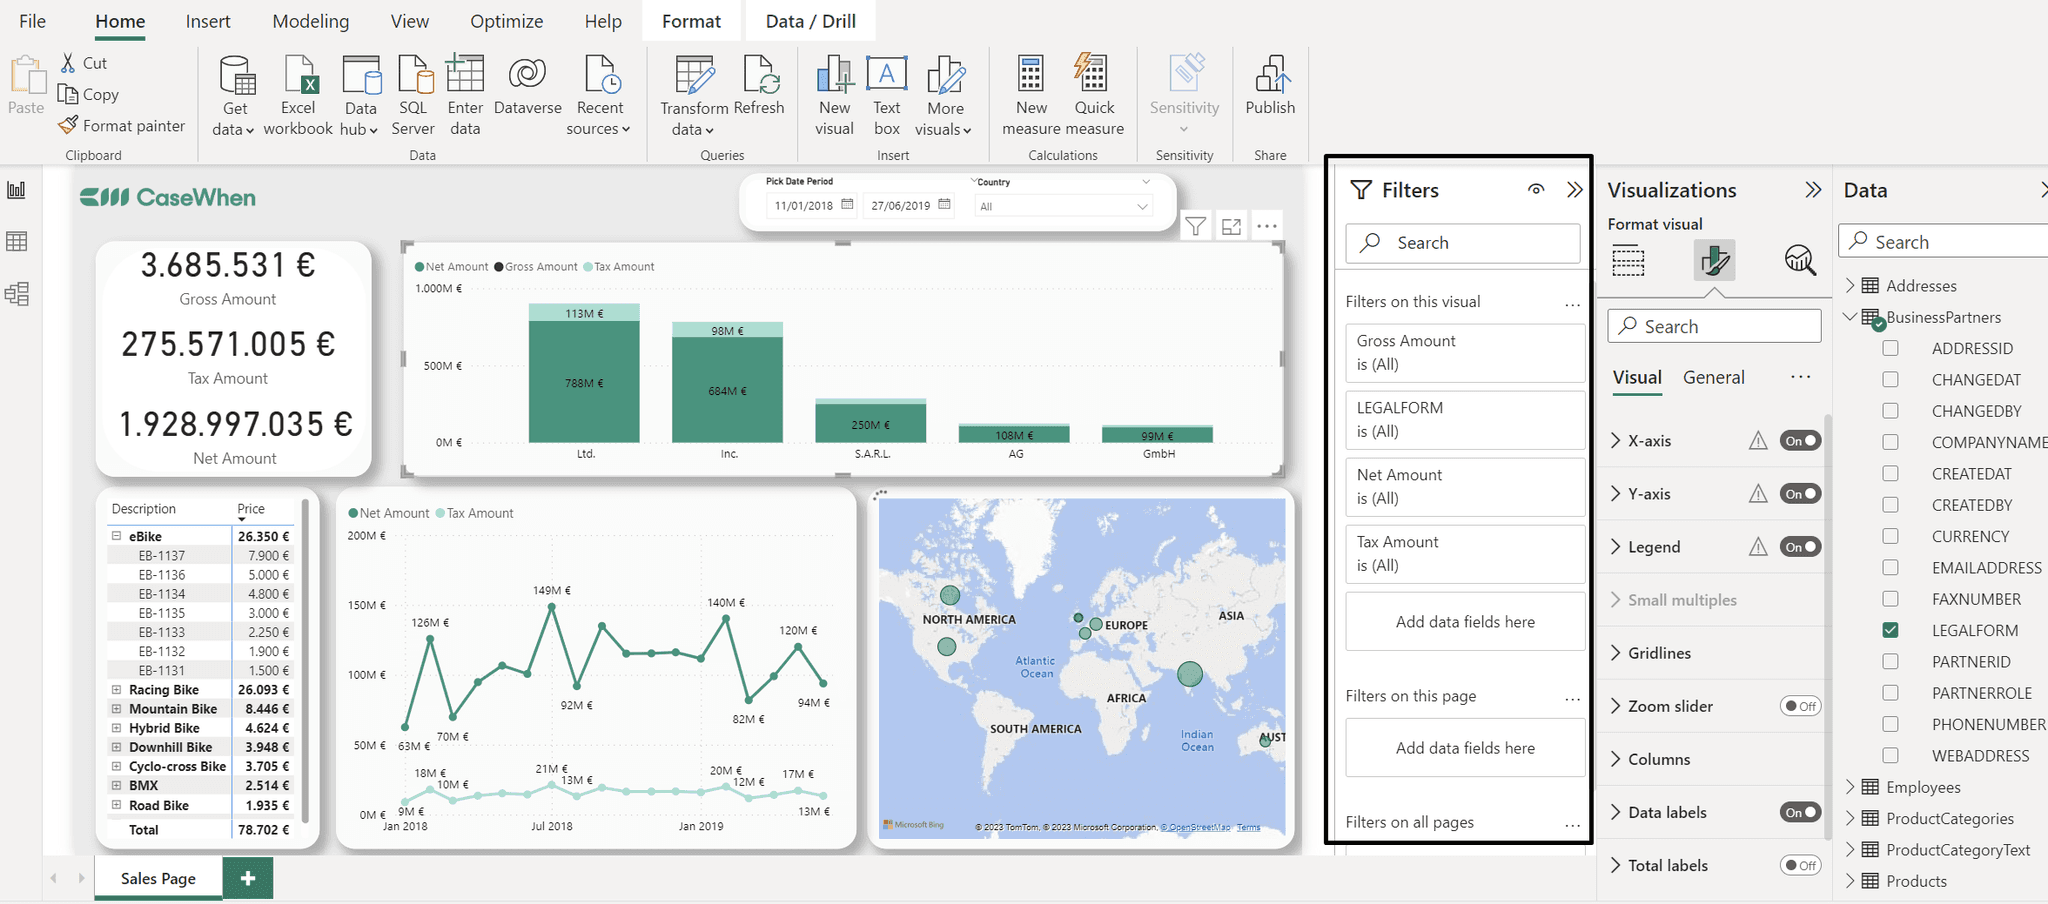Check the CURRENCY field under BusinessPartners
Viewport: 2048px width, 904px height.
(x=1891, y=536)
